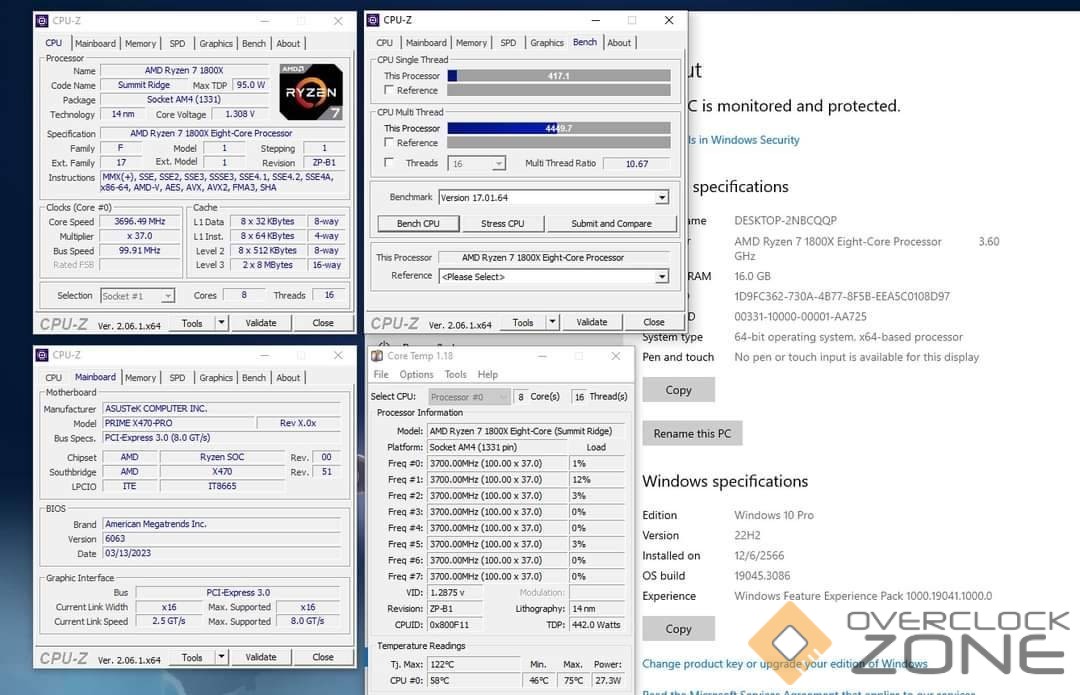Viewport: 1080px width, 695px height.
Task: Expand the Tools arrow in the Mainboard window
Action: tap(221, 656)
